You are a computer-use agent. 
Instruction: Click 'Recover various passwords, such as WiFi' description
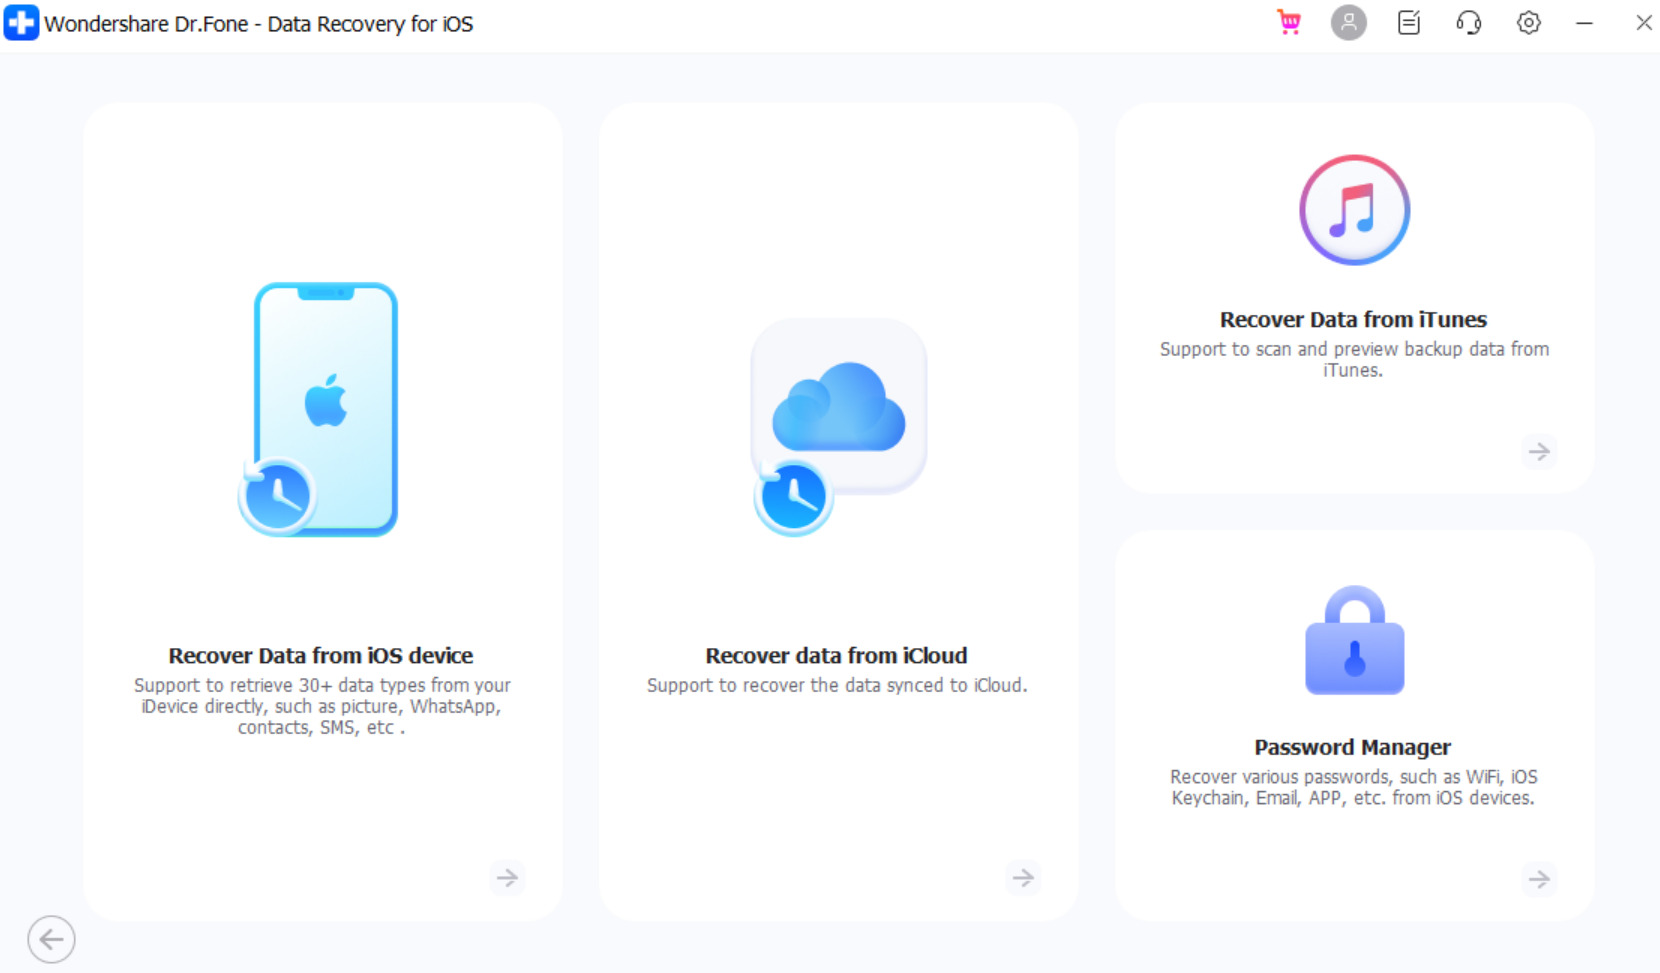point(1354,788)
